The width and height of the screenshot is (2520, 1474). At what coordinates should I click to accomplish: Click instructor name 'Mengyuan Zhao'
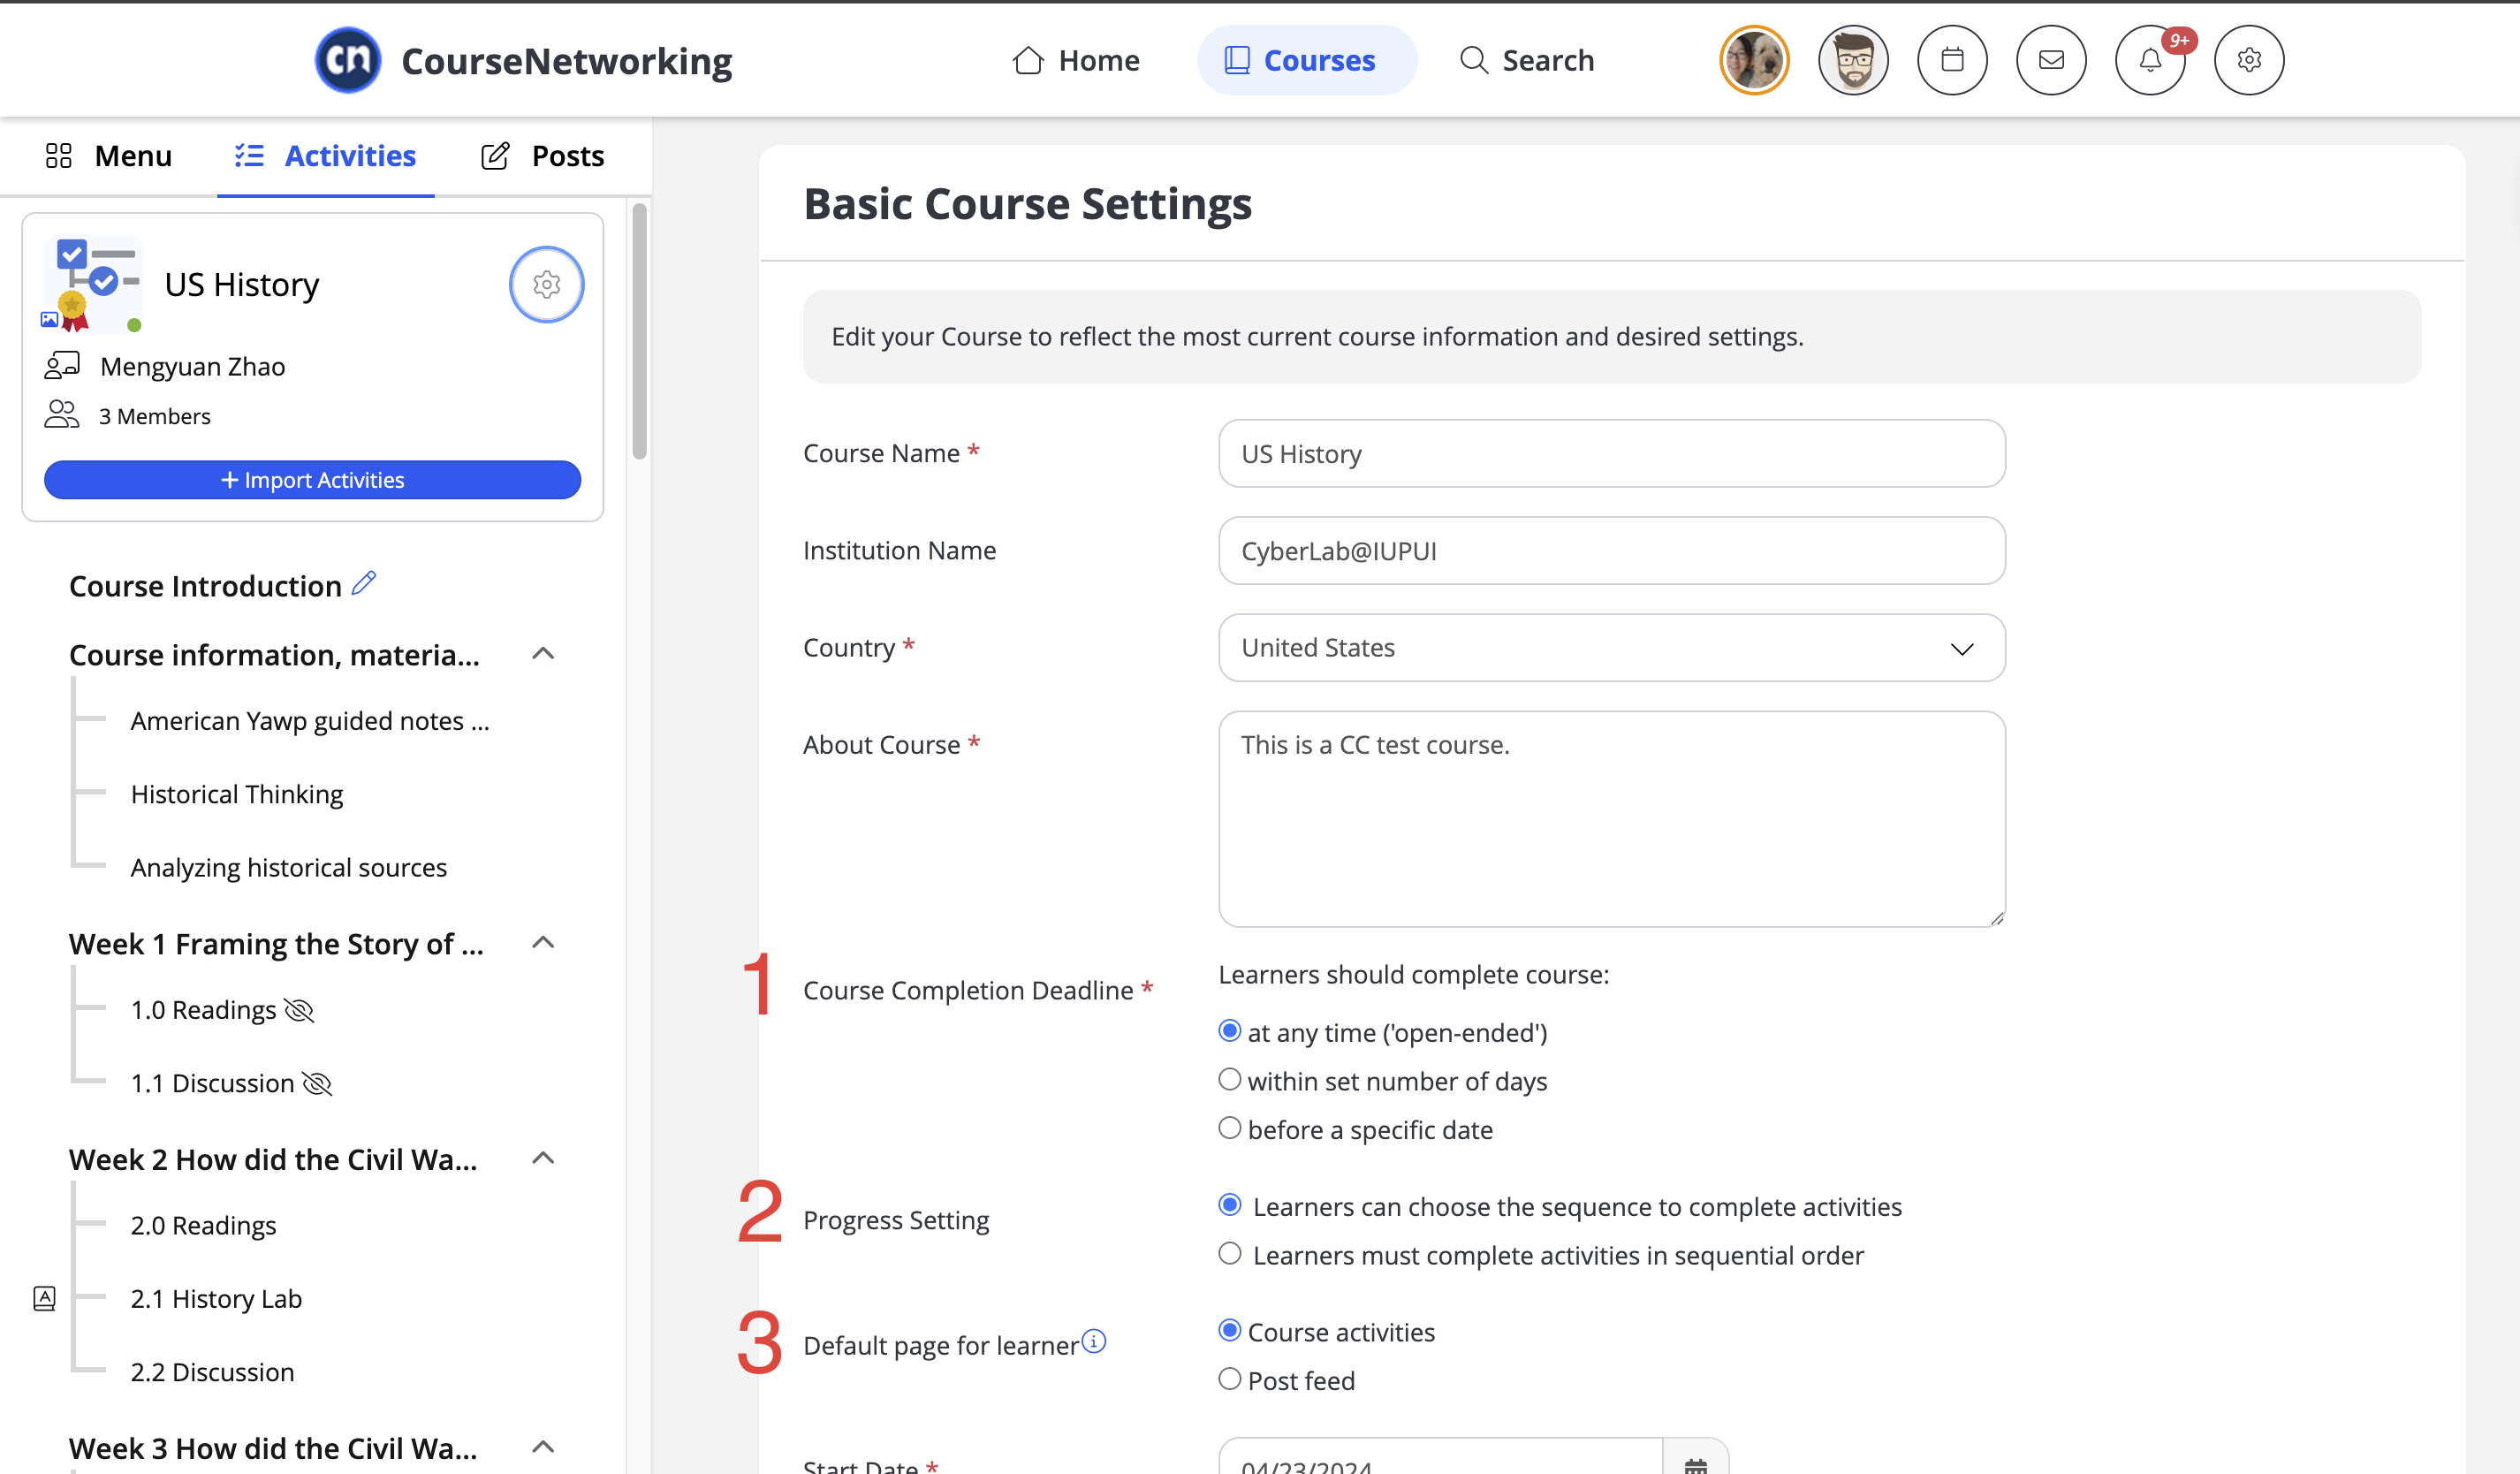click(x=193, y=367)
